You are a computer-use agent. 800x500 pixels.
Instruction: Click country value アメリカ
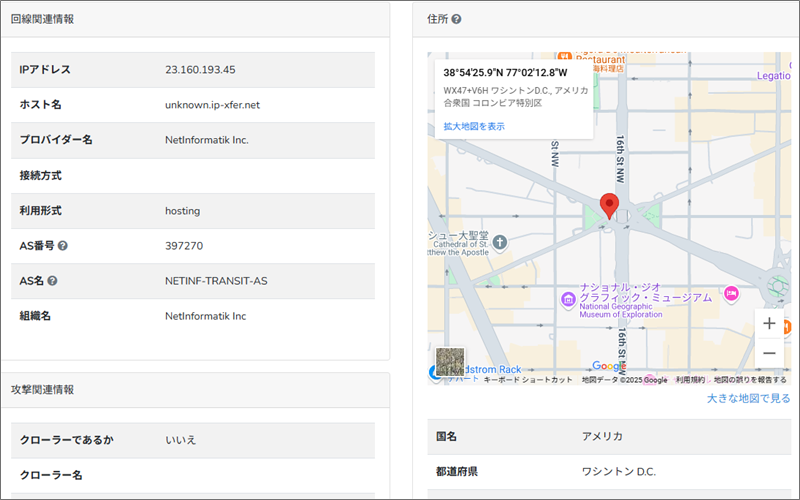(x=602, y=436)
